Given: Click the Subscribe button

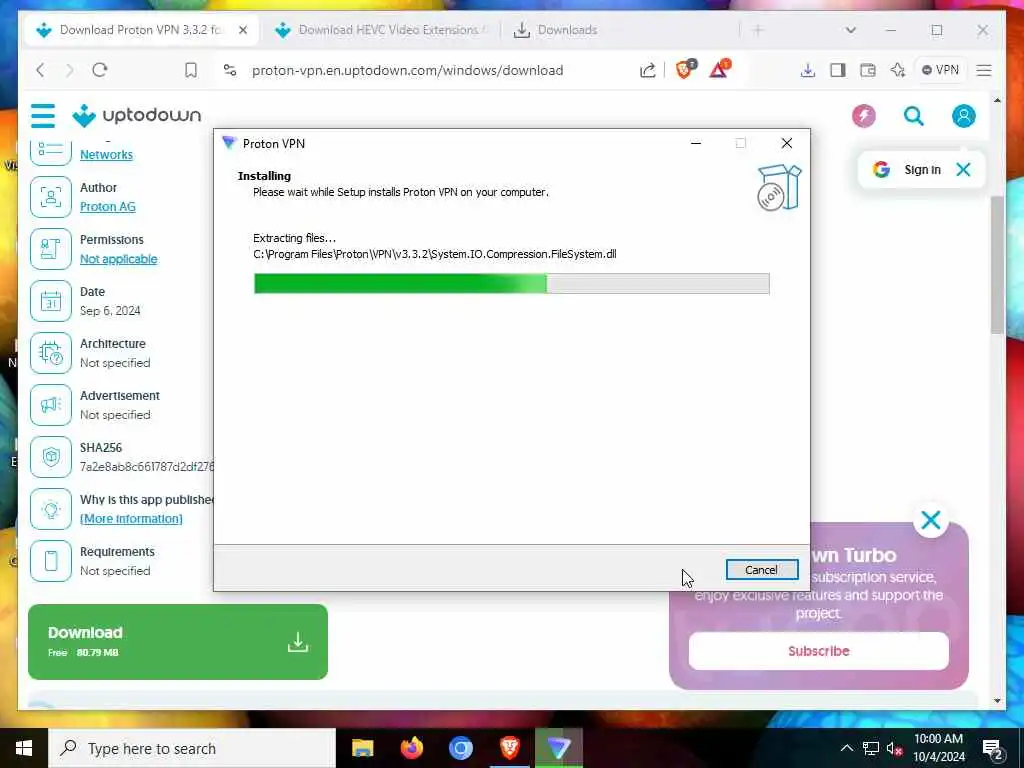Looking at the screenshot, I should [818, 651].
